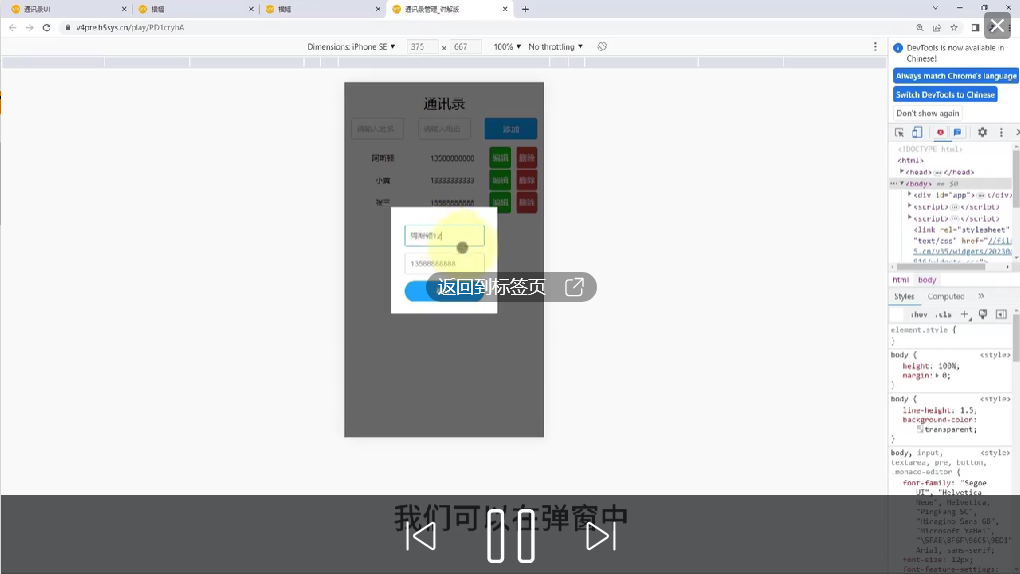Expand the second script node

coord(909,218)
